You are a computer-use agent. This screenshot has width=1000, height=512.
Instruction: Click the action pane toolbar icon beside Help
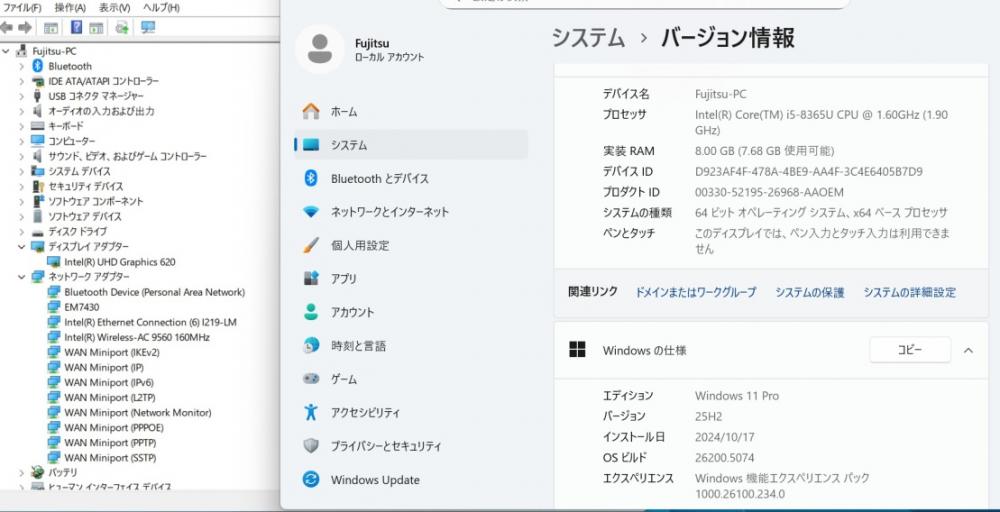point(96,27)
